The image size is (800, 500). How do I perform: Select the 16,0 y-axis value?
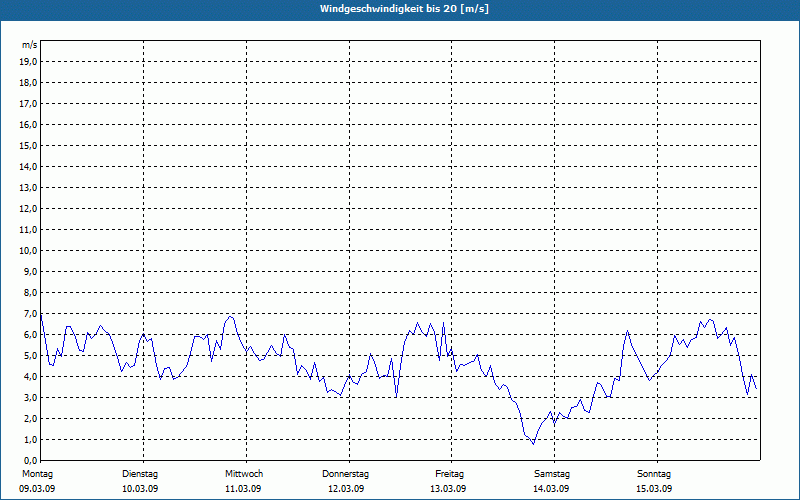[28, 124]
